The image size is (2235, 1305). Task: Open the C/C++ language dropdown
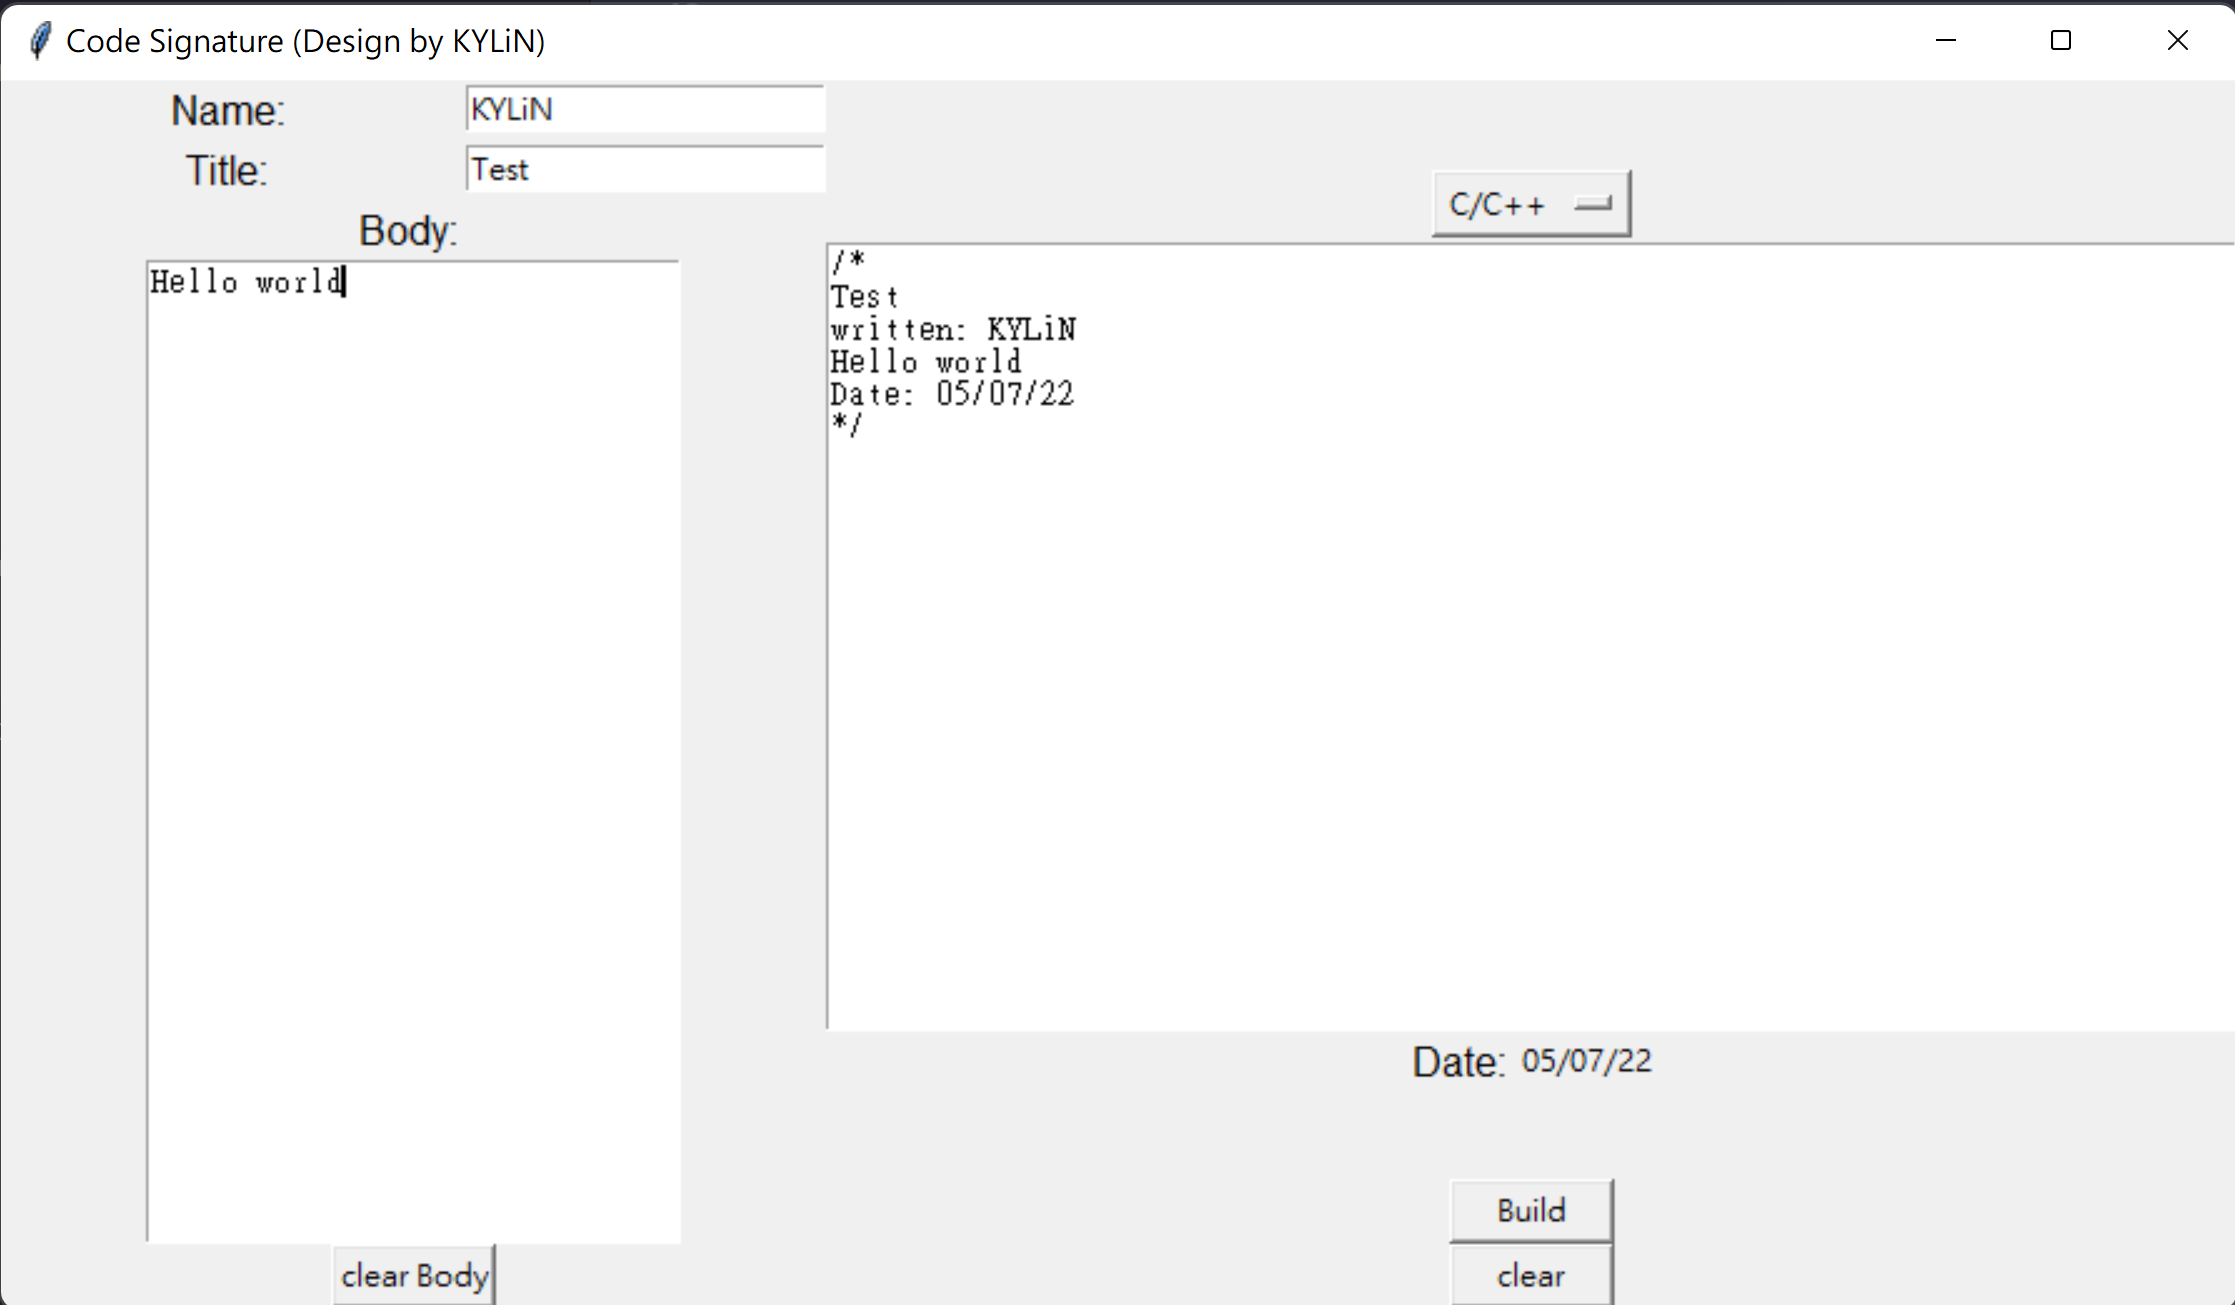[x=1531, y=204]
